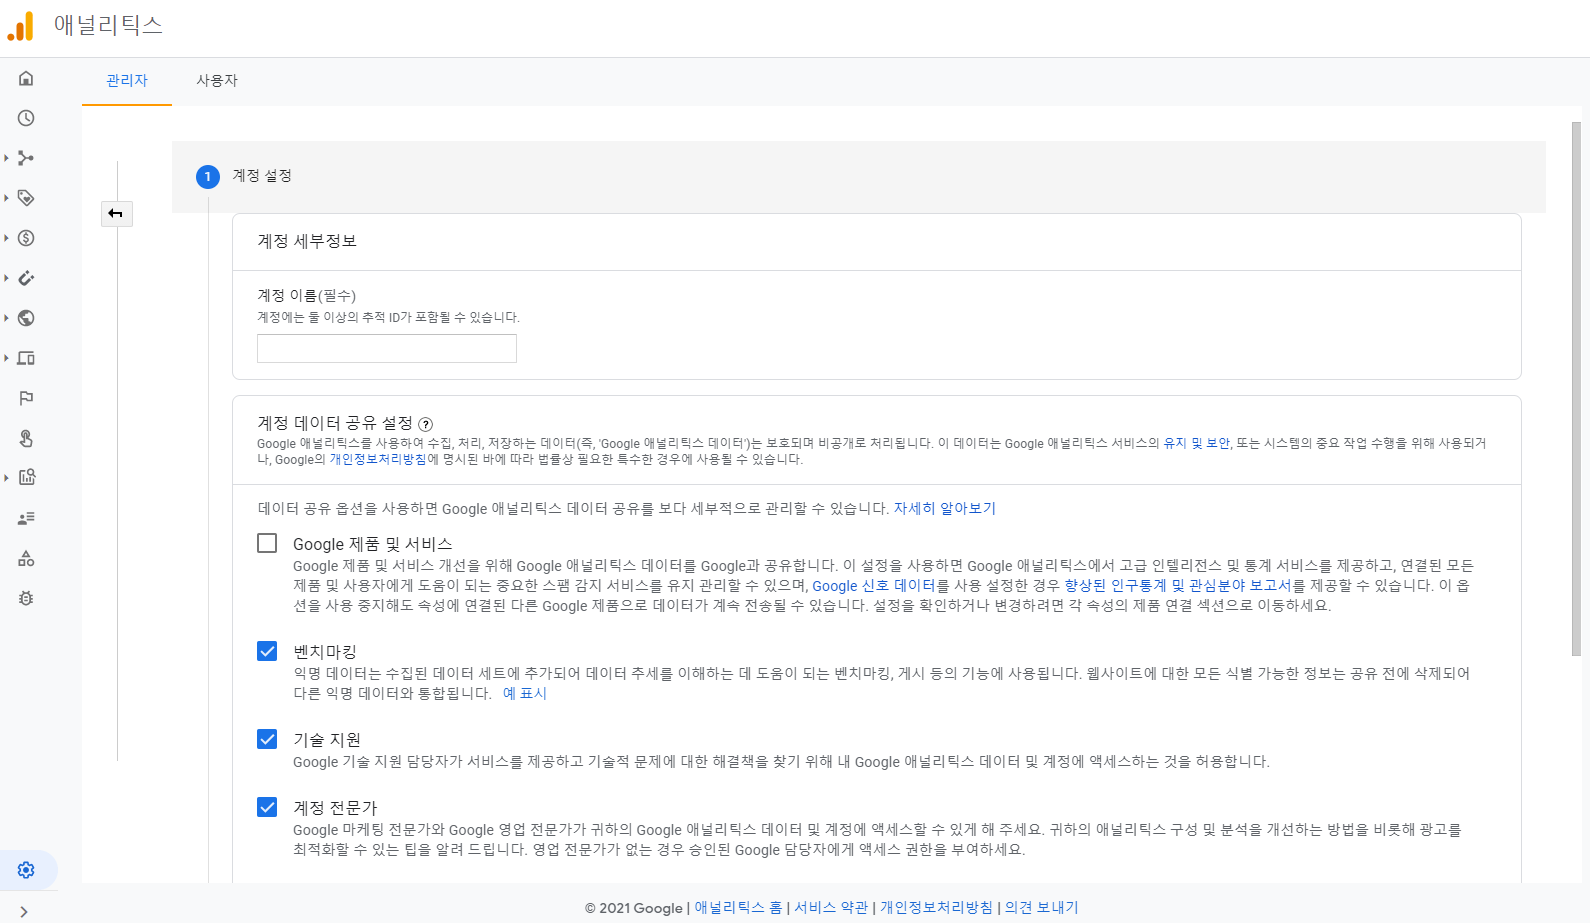Uncheck the 계정 전문가 checkbox
The height and width of the screenshot is (923, 1590).
[x=267, y=807]
